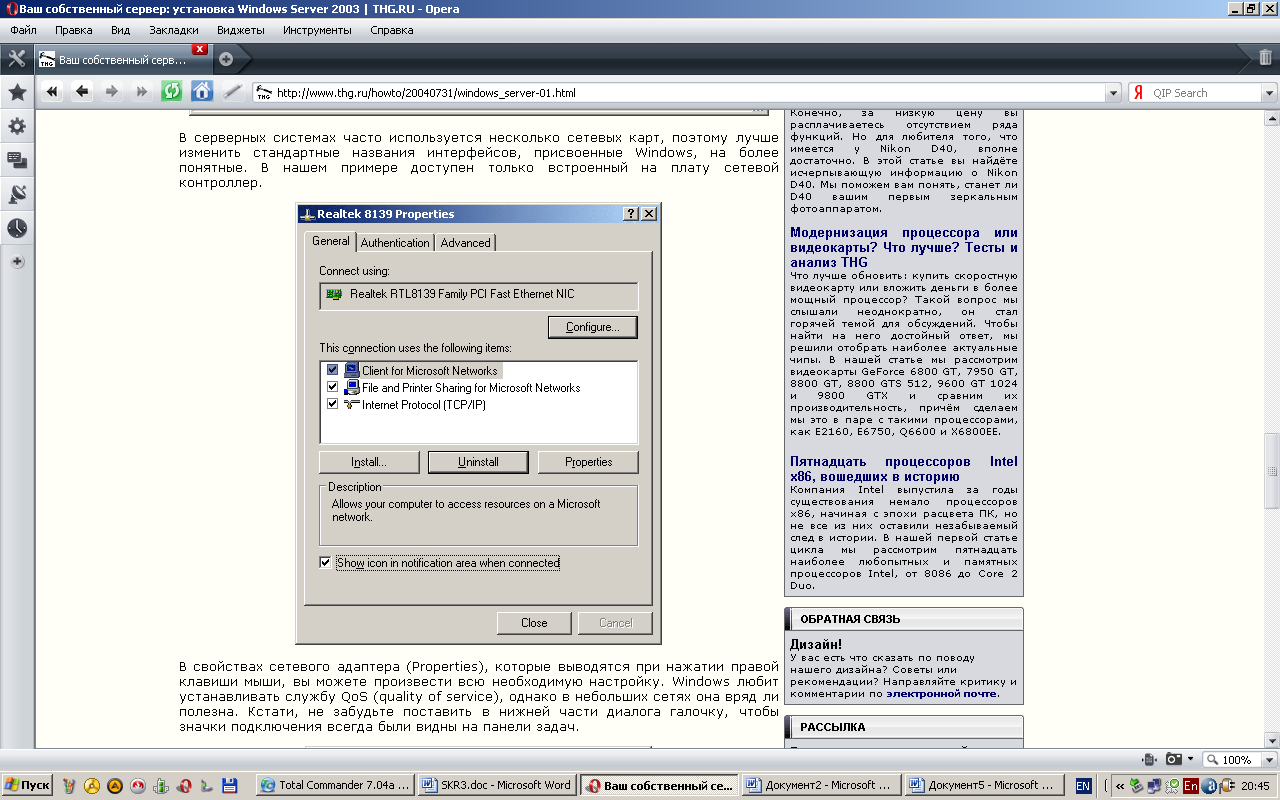Image resolution: width=1280 pixels, height=800 pixels.
Task: Toggle Show icon in notification area checkbox
Action: point(325,563)
